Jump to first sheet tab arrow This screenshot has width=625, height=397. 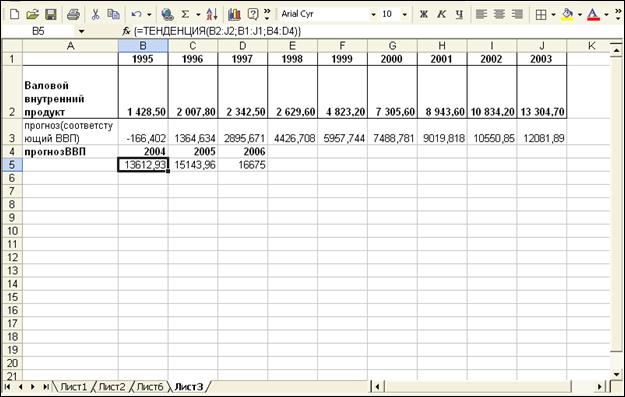(x=7, y=387)
